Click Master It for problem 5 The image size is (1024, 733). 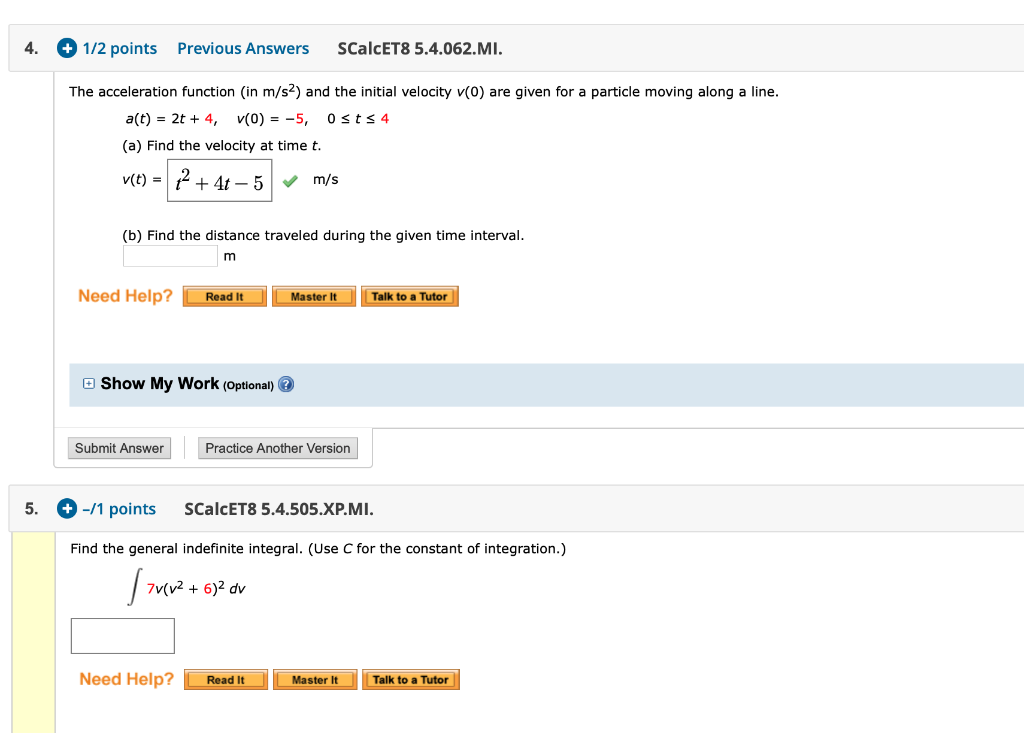coord(314,679)
